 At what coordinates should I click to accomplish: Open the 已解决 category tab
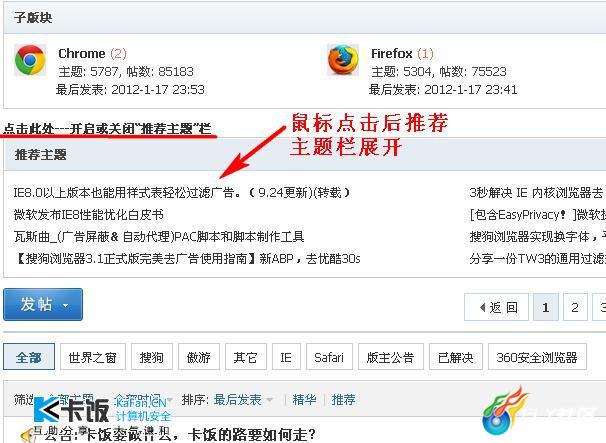click(x=456, y=357)
